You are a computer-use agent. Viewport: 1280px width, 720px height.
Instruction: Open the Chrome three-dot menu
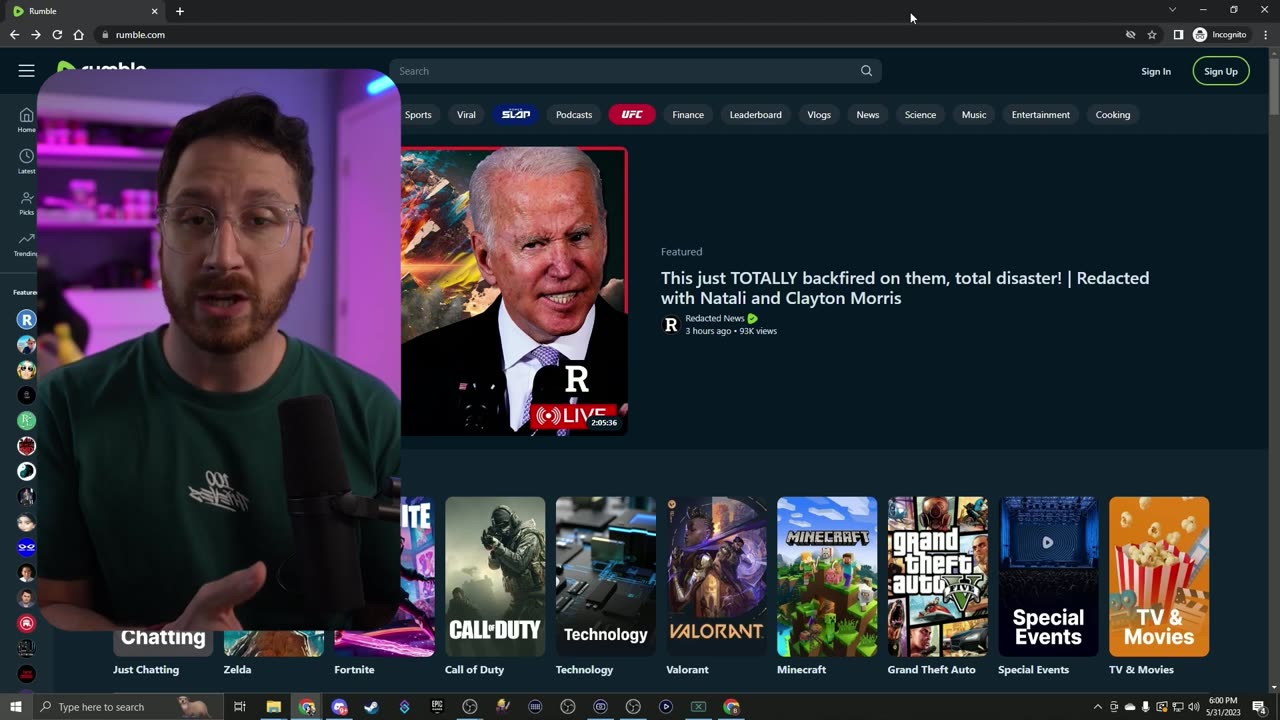tap(1266, 35)
